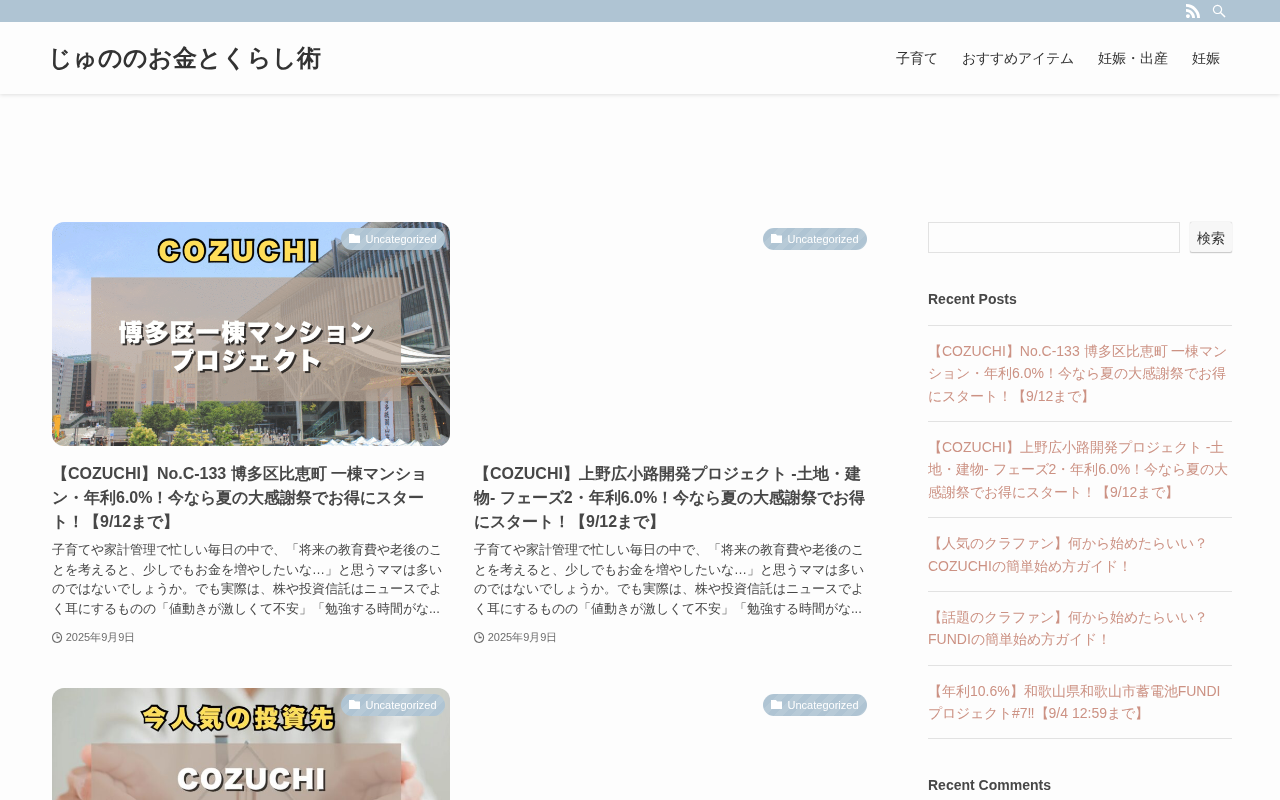Screen dimensions: 1280x800
Task: Focus the sidebar search input field
Action: pos(1054,238)
